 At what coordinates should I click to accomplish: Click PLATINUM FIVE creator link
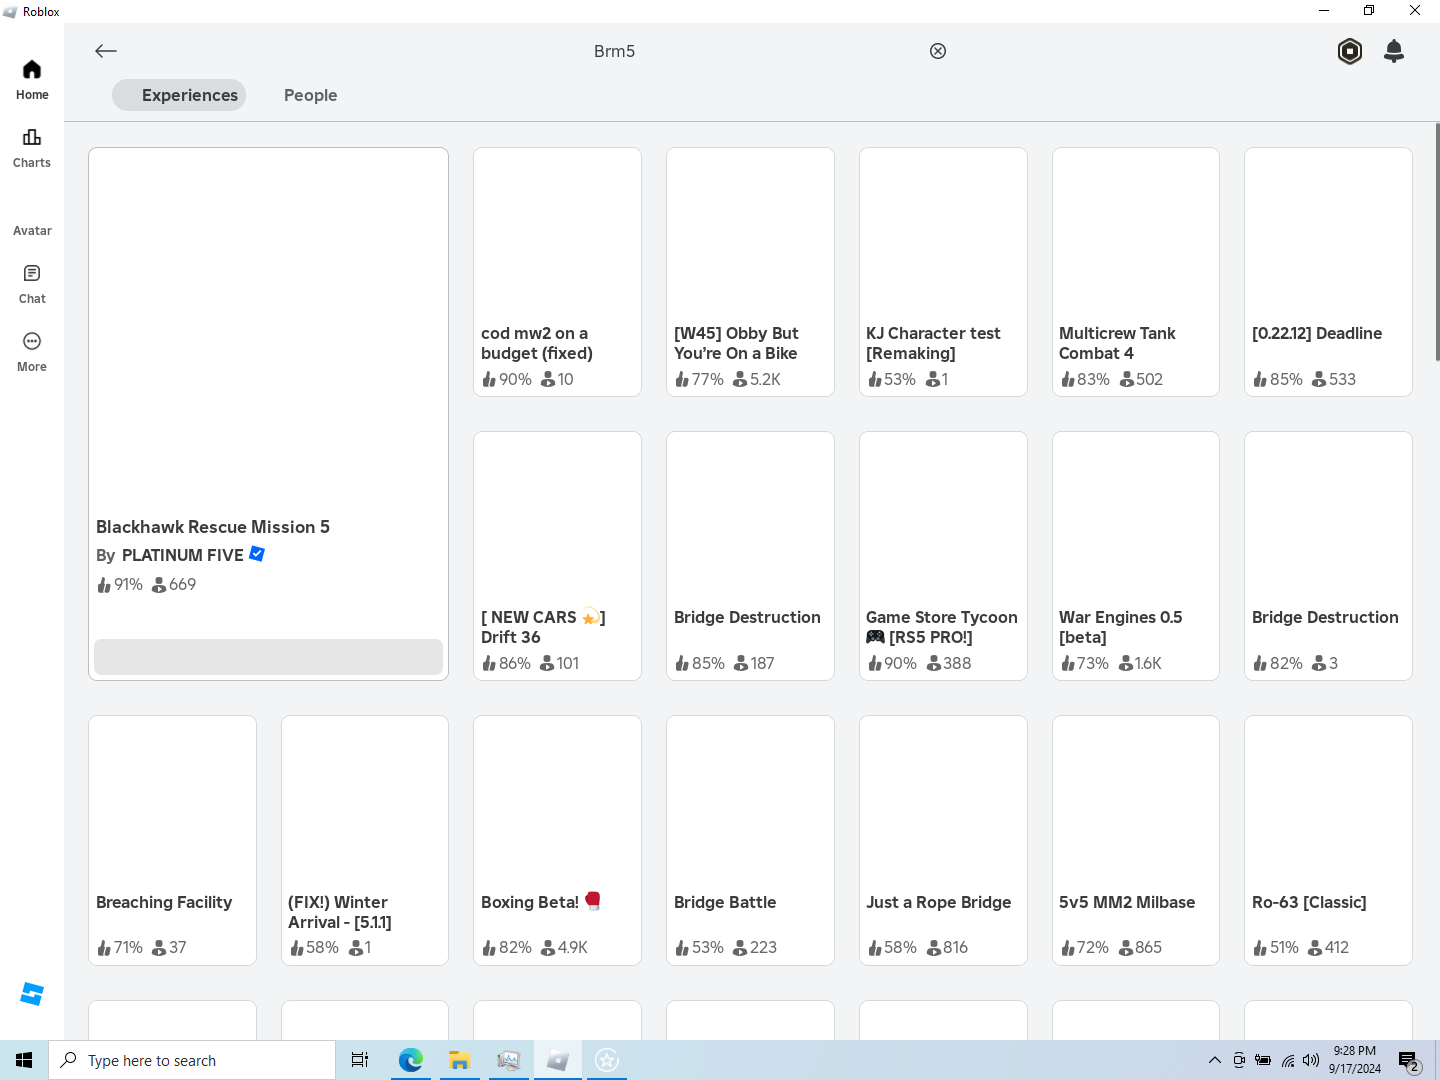click(x=183, y=555)
